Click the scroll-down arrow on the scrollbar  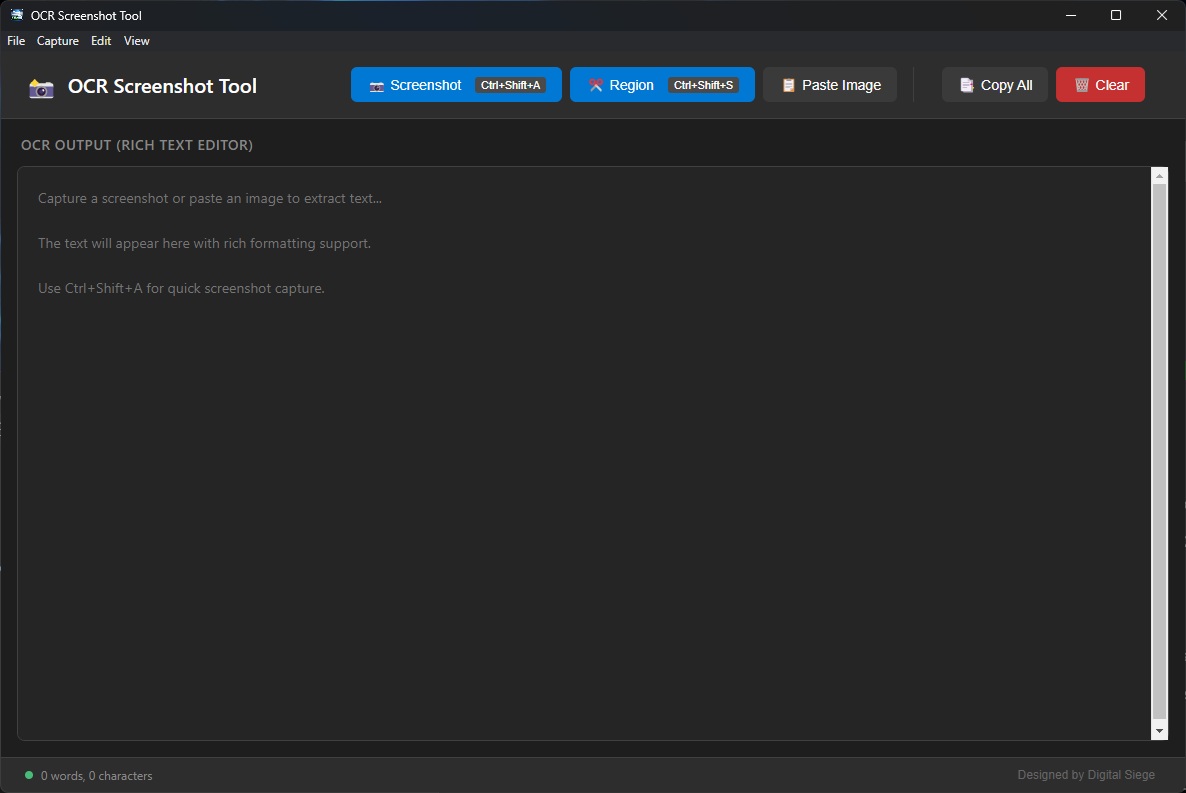pyautogui.click(x=1159, y=730)
